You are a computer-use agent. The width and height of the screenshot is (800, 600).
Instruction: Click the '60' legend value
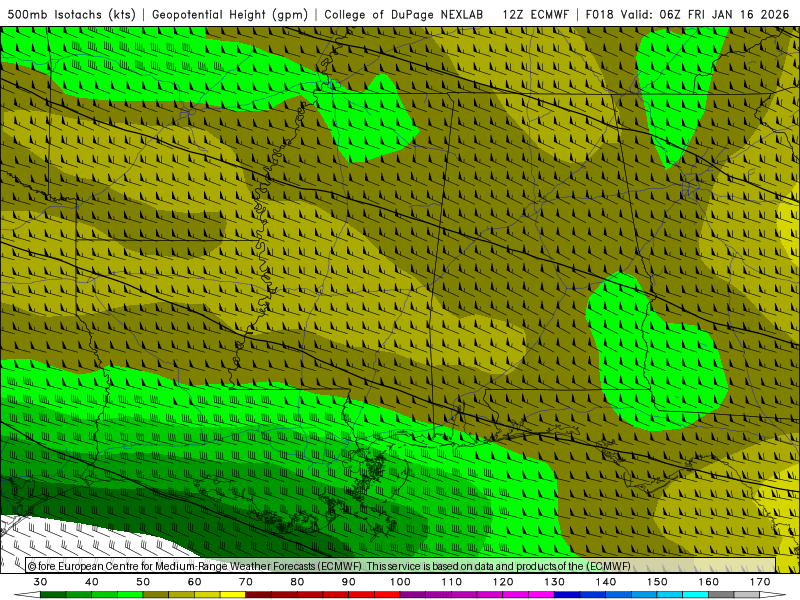pyautogui.click(x=194, y=582)
